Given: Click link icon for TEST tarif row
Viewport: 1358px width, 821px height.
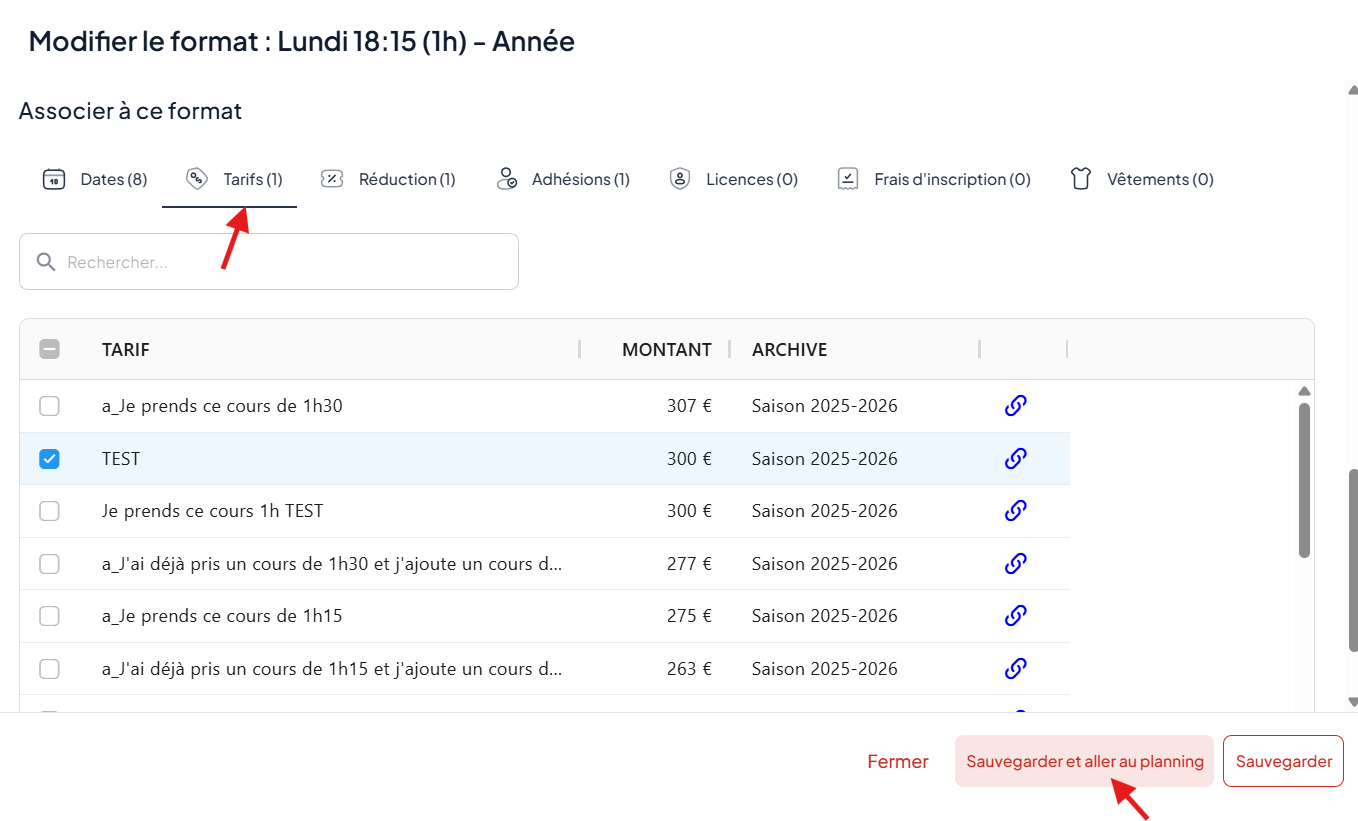Looking at the screenshot, I should 1015,458.
